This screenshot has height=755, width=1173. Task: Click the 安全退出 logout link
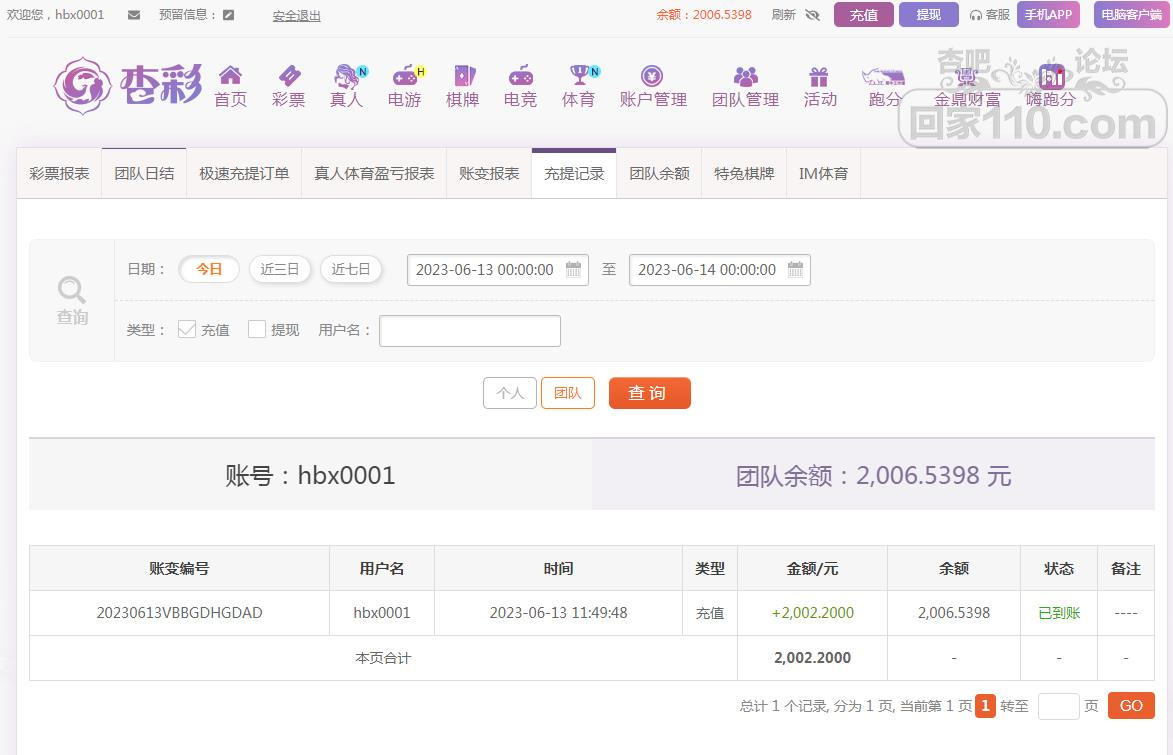click(296, 16)
